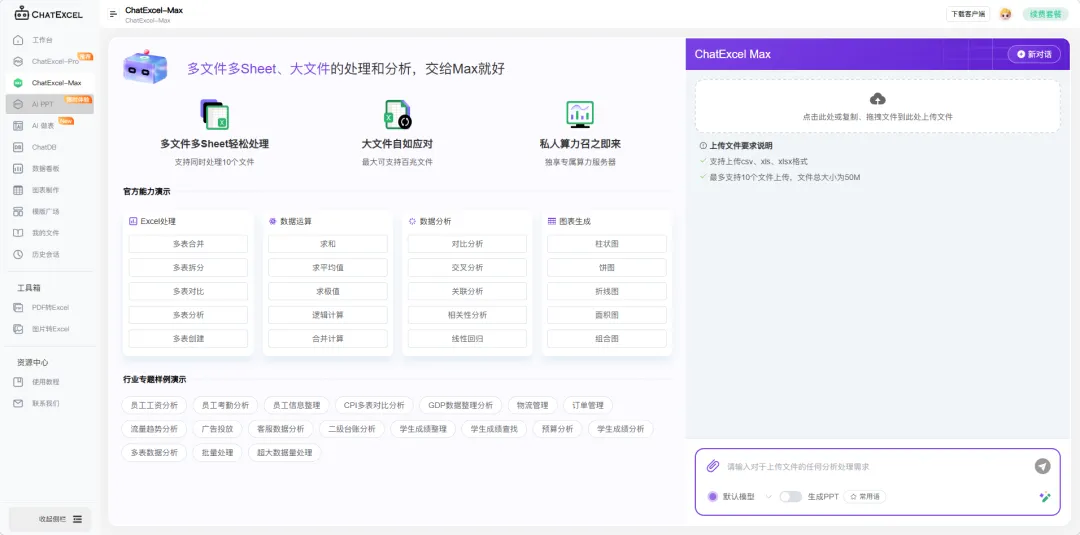Click the 图片转Excel tool icon
The image size is (1080, 535).
click(x=19, y=328)
